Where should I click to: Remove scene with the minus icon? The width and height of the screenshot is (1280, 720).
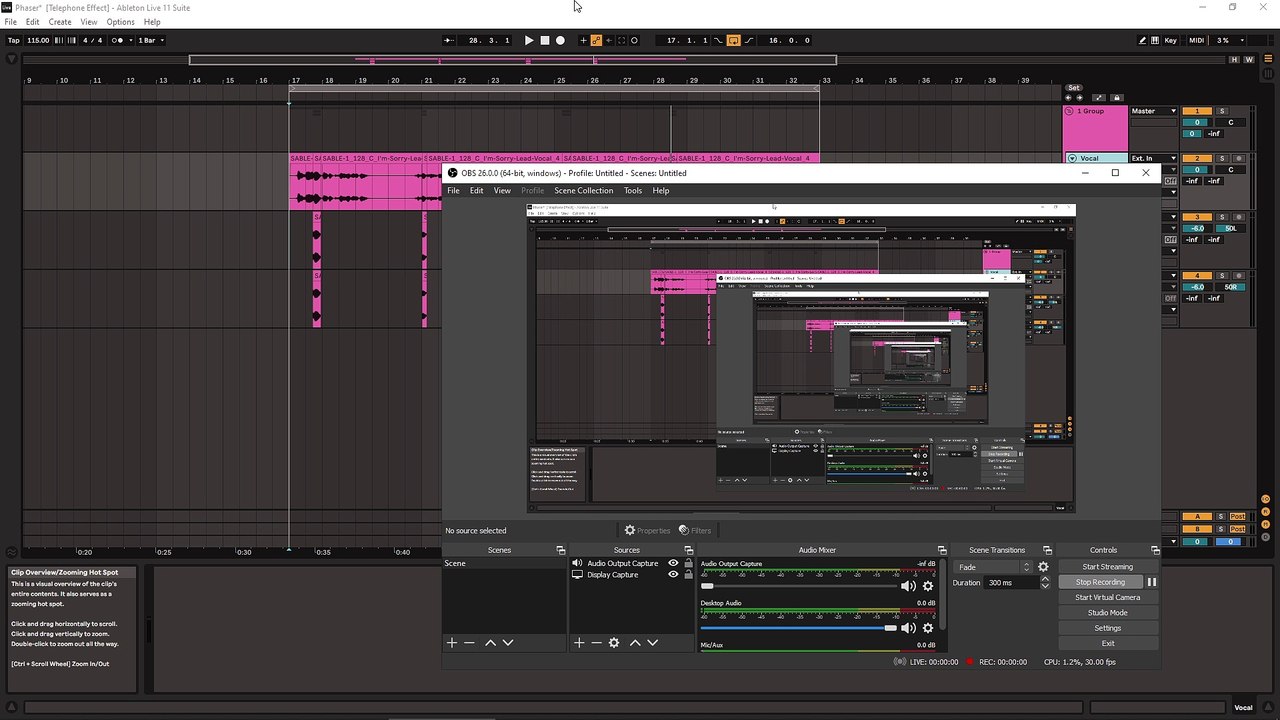pos(469,643)
